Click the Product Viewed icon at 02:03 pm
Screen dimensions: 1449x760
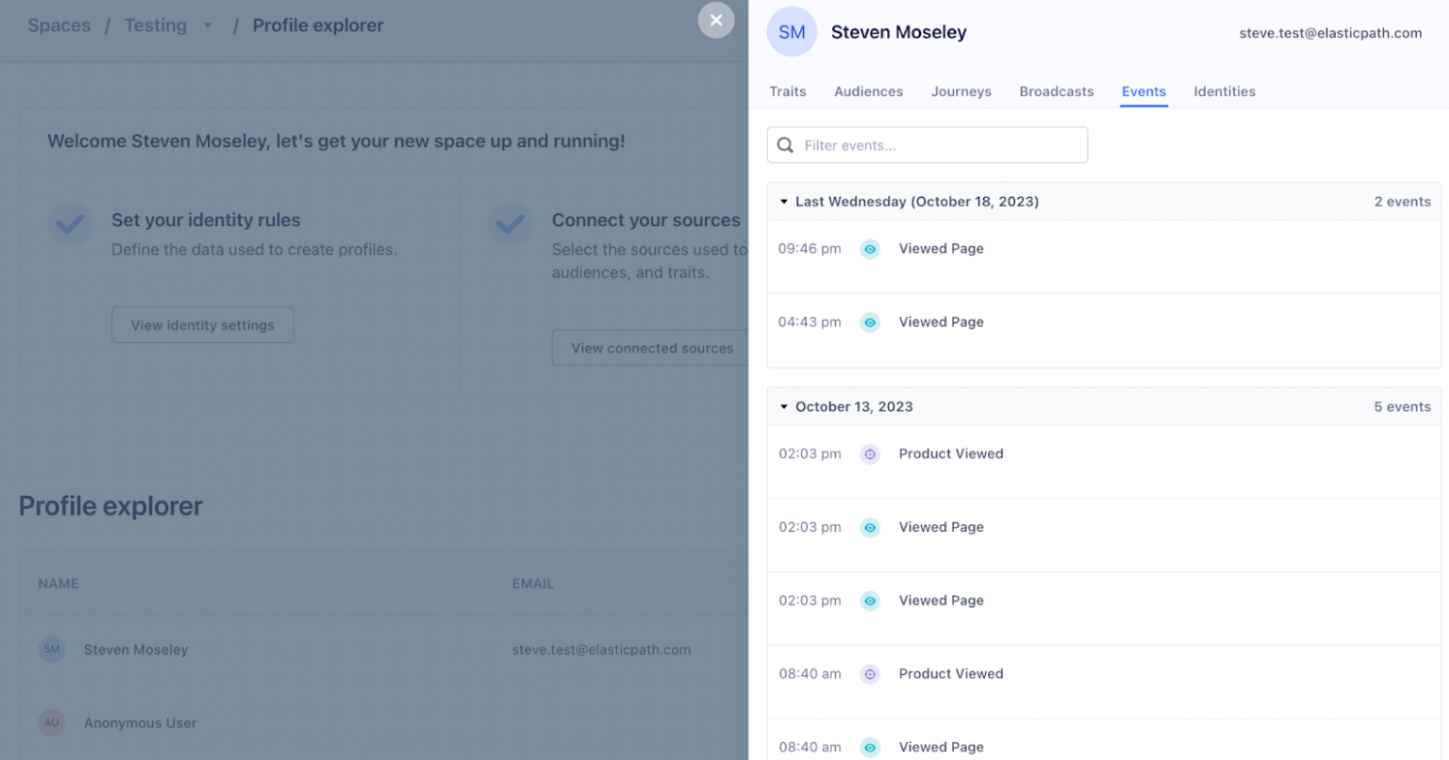(x=869, y=453)
